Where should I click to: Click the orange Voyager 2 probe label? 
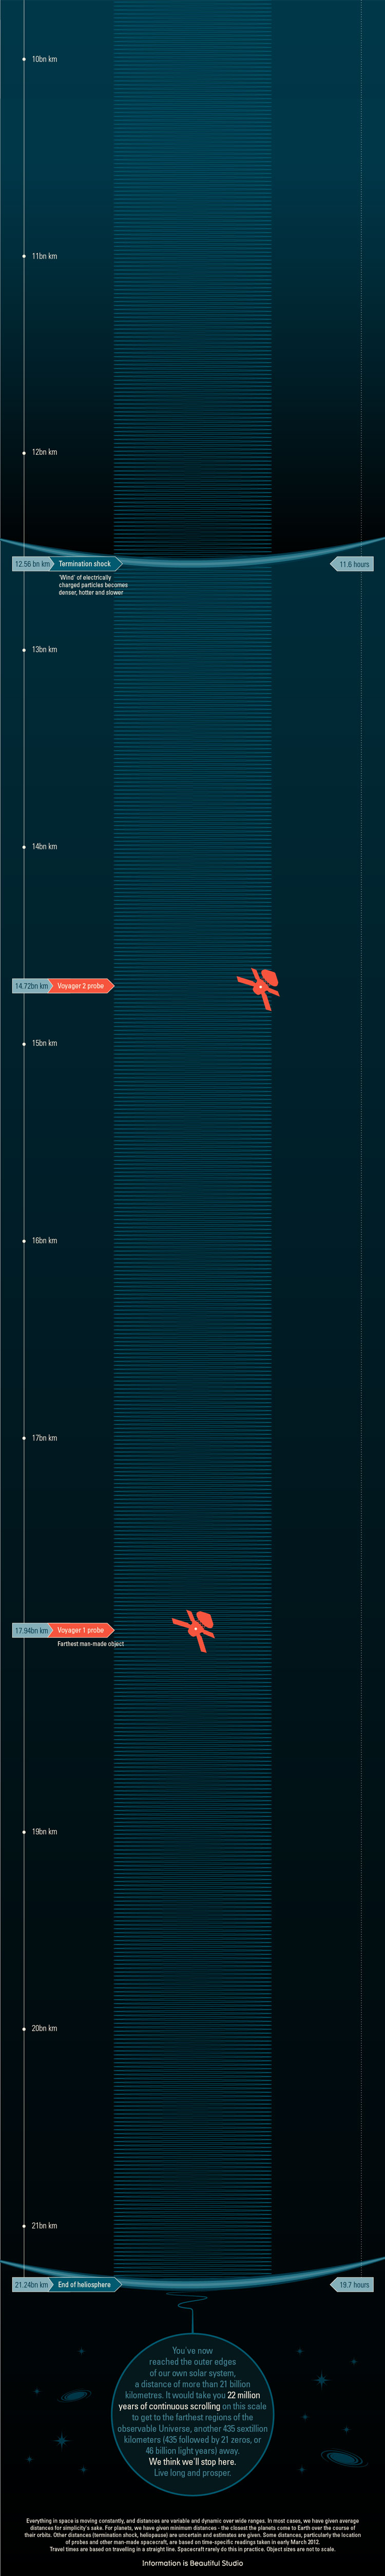[x=82, y=986]
